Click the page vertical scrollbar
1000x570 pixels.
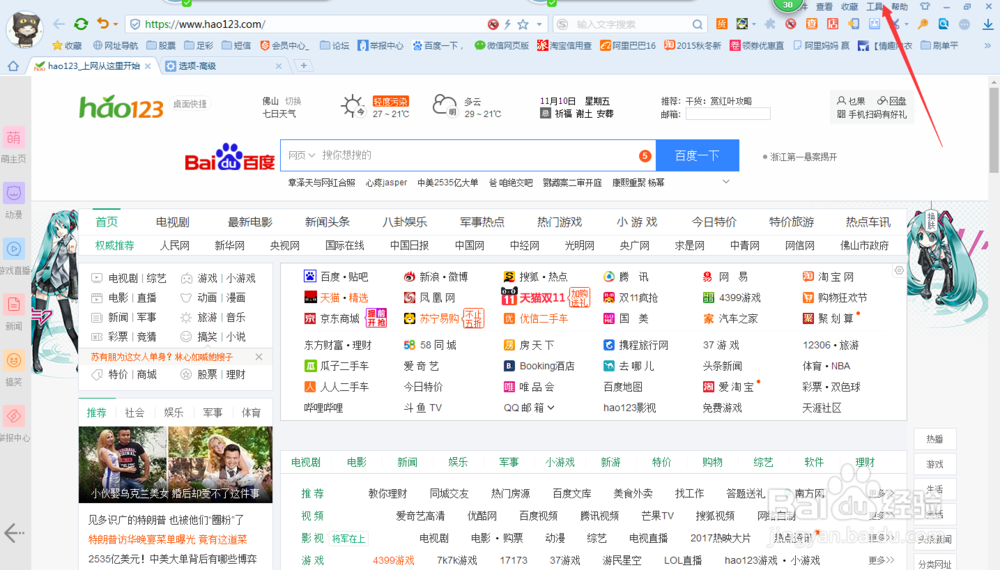[x=994, y=131]
